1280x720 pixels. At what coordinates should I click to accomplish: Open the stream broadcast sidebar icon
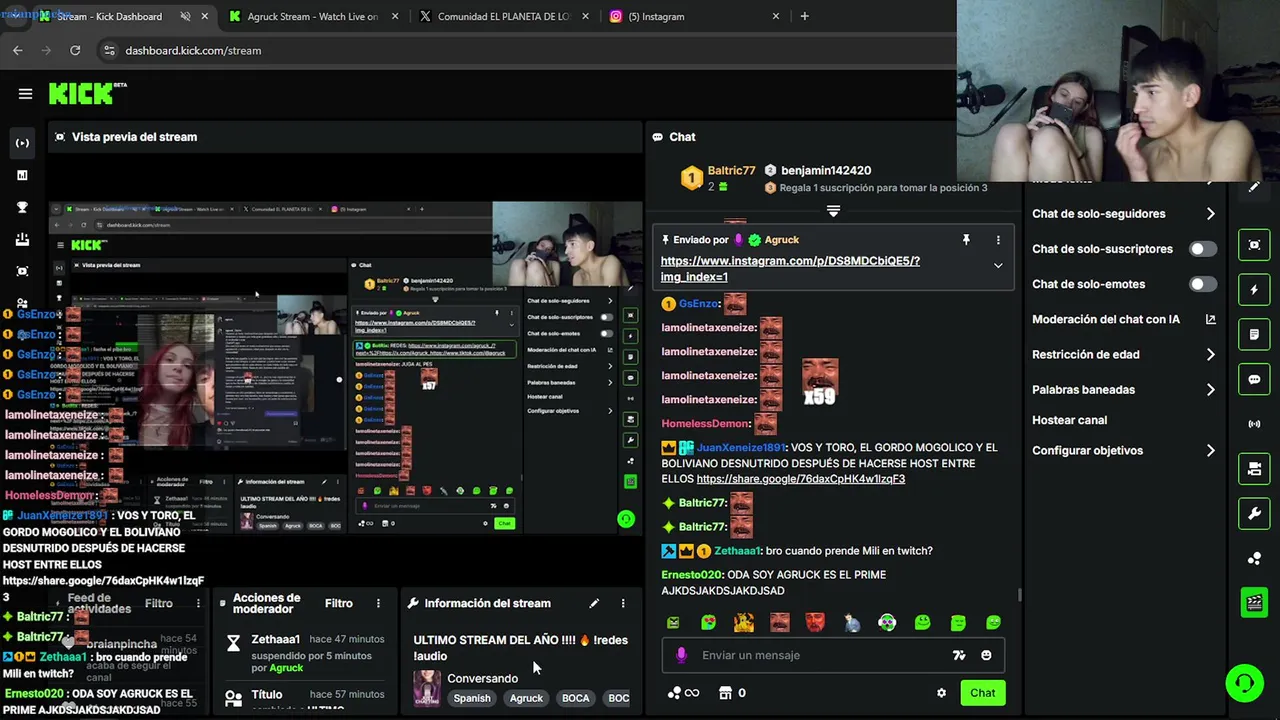22,143
